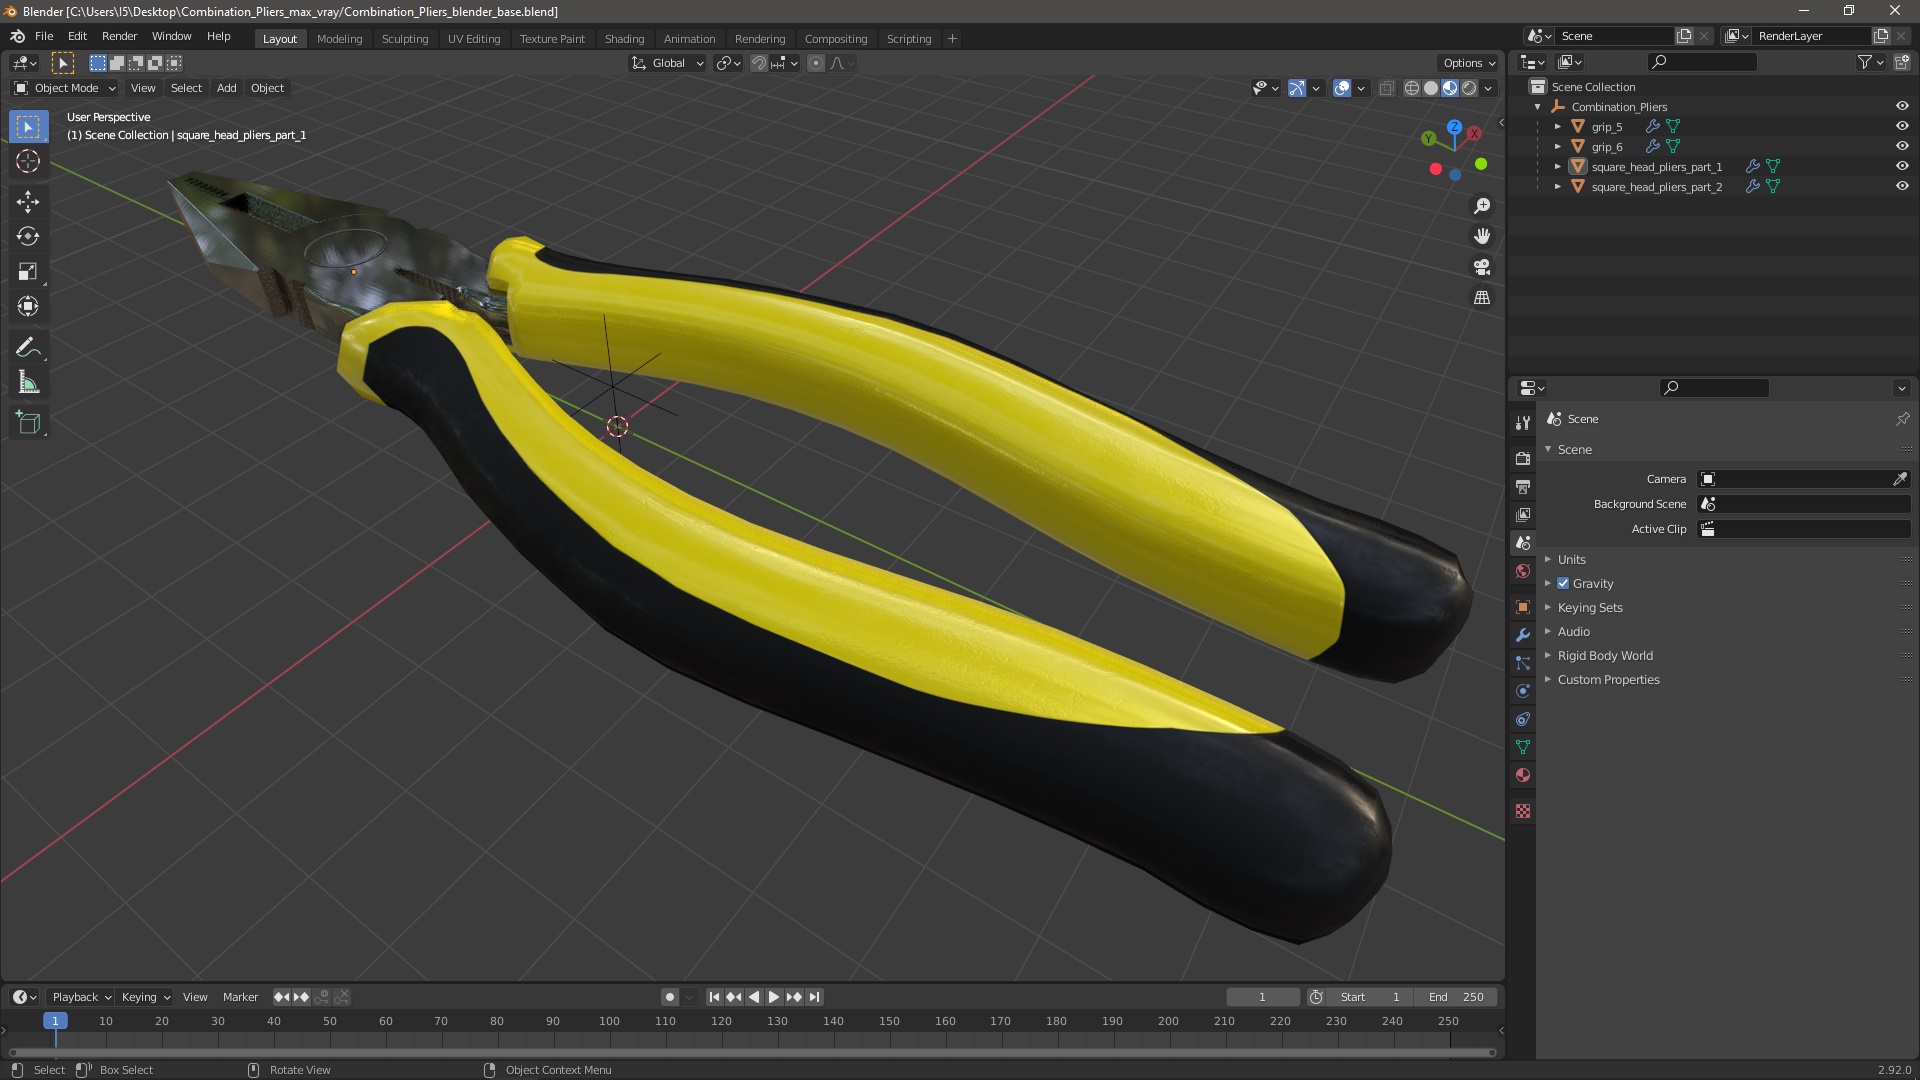
Task: Expand the grip_5 outliner row
Action: click(x=1557, y=126)
